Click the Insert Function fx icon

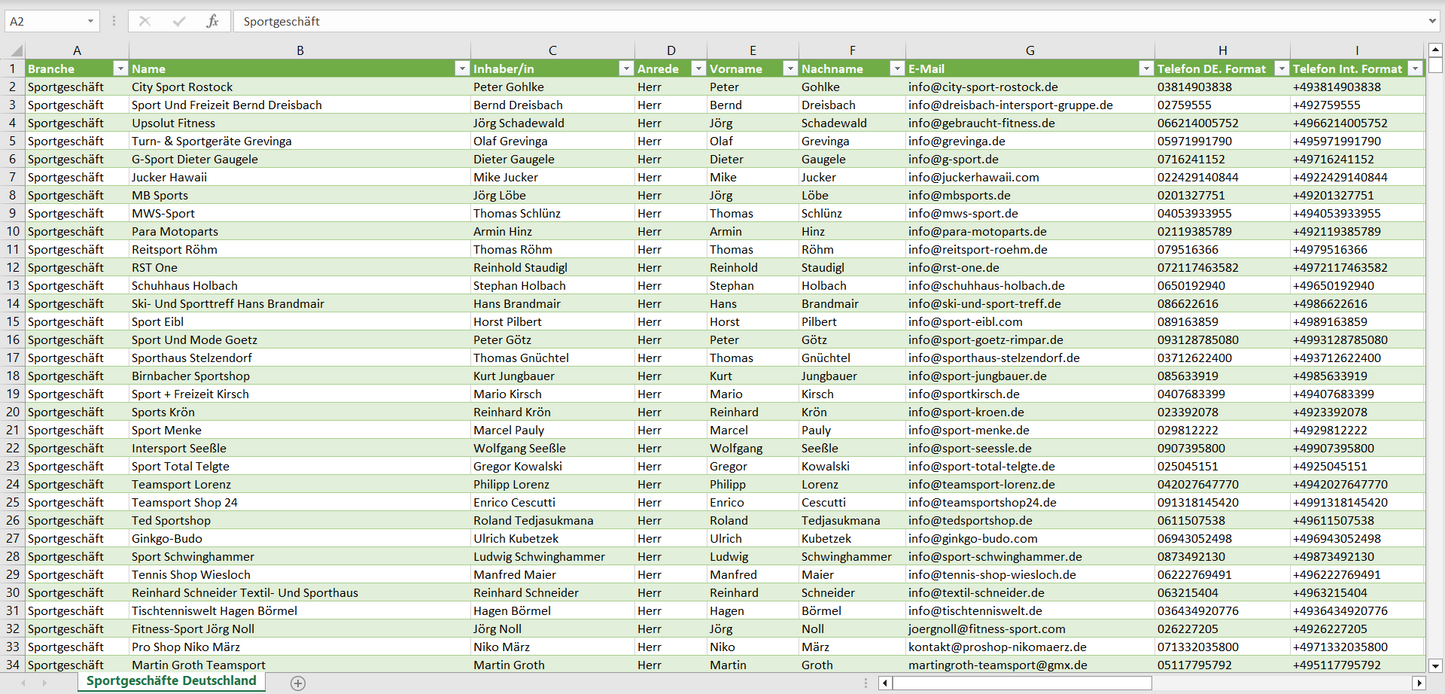click(212, 21)
